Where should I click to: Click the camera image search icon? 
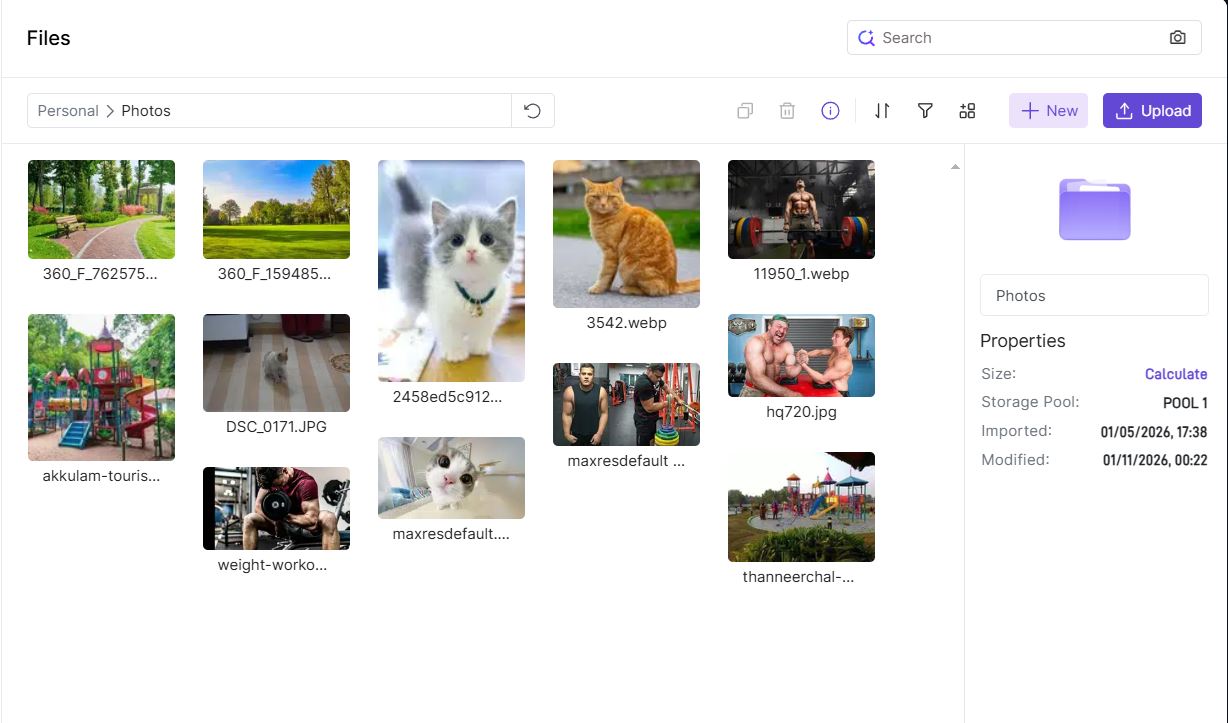click(1177, 38)
